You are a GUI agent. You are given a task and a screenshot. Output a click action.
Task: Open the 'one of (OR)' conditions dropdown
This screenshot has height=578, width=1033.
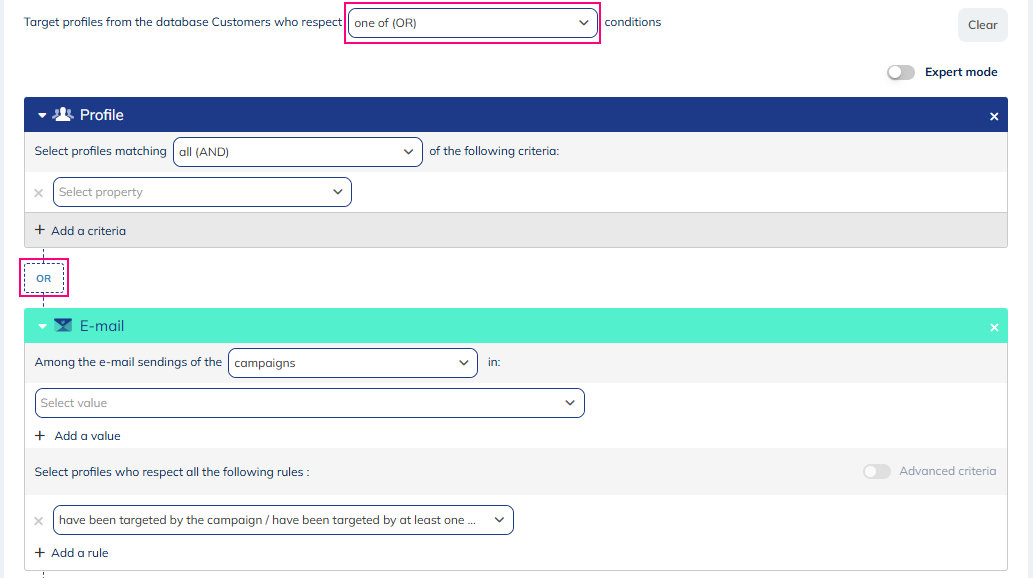(x=472, y=23)
